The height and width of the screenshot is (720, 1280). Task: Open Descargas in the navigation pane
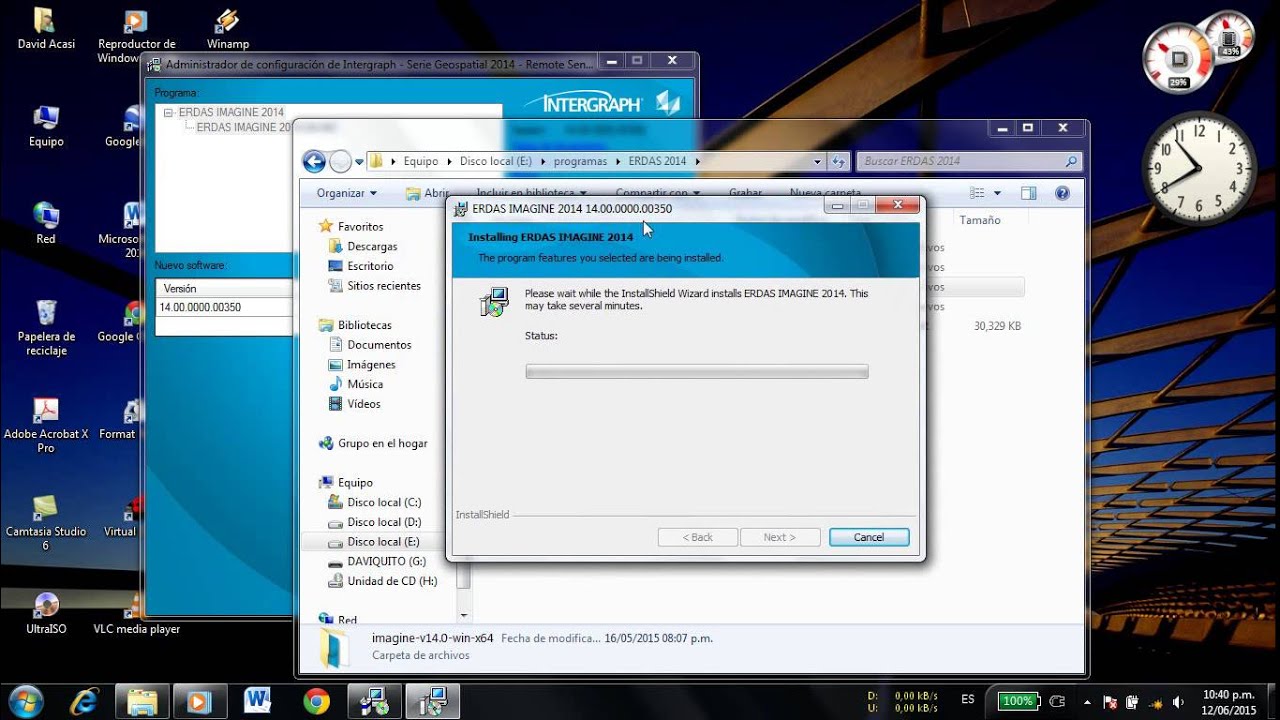pos(372,246)
